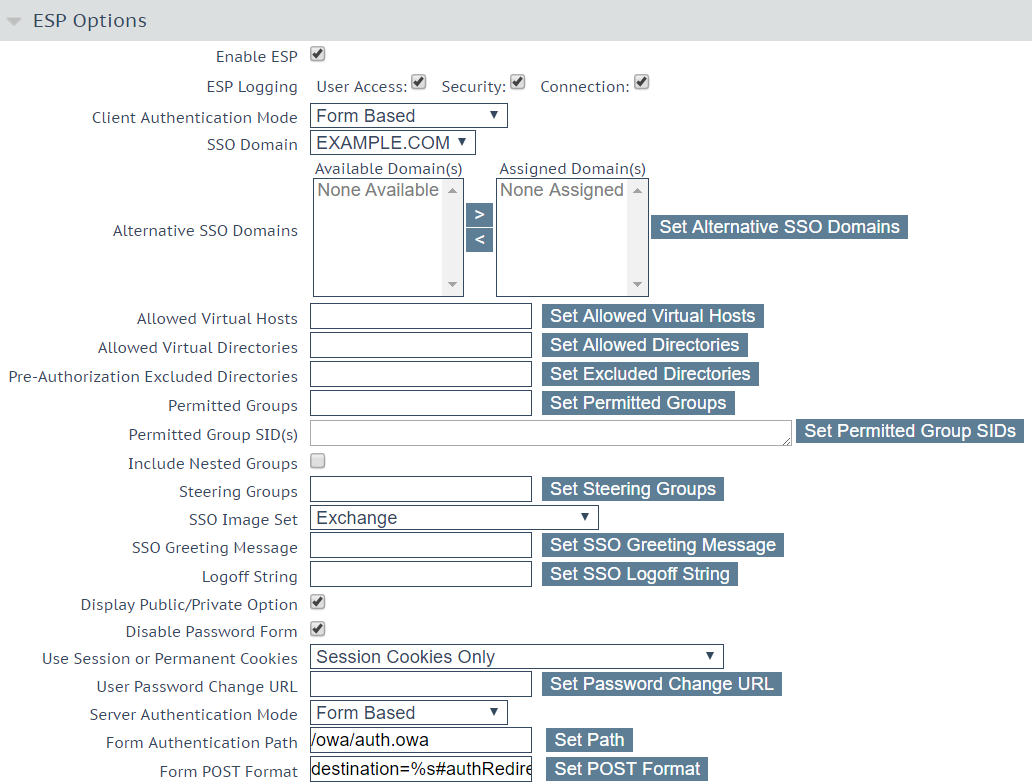Click the right arrow to assign a domain

(x=479, y=214)
